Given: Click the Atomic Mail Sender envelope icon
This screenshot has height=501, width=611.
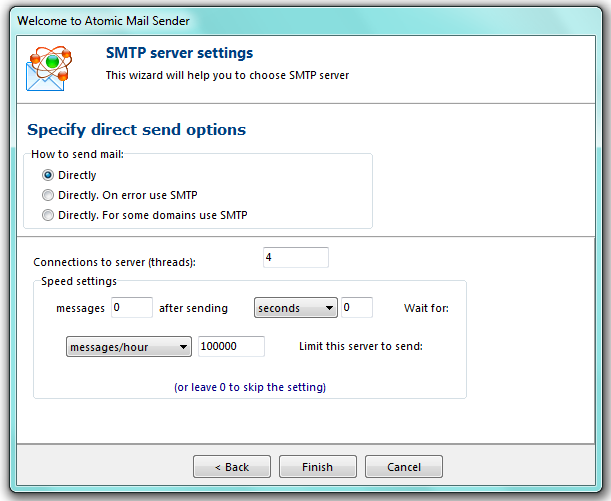Looking at the screenshot, I should tap(47, 66).
